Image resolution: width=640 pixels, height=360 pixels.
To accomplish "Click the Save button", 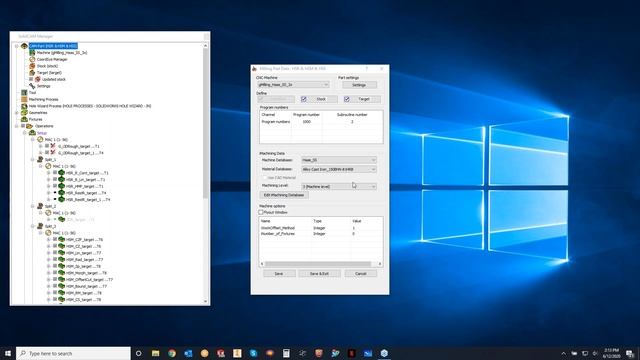I will (279, 273).
